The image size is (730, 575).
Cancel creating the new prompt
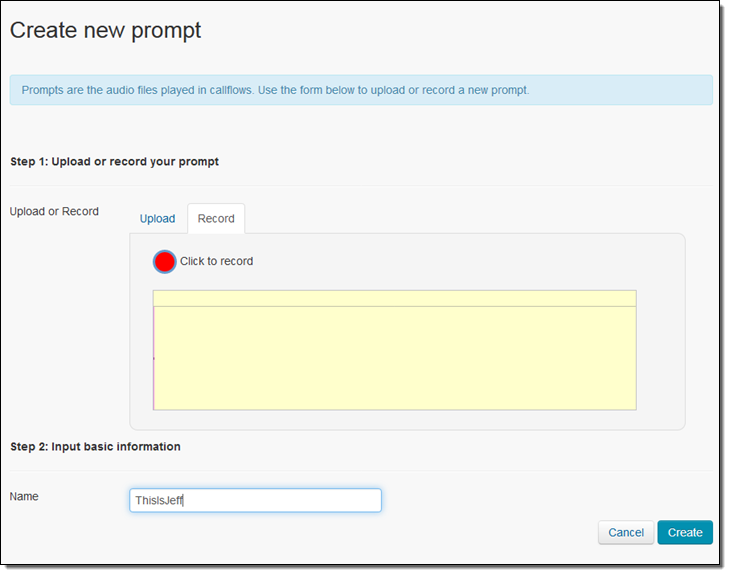pyautogui.click(x=626, y=532)
